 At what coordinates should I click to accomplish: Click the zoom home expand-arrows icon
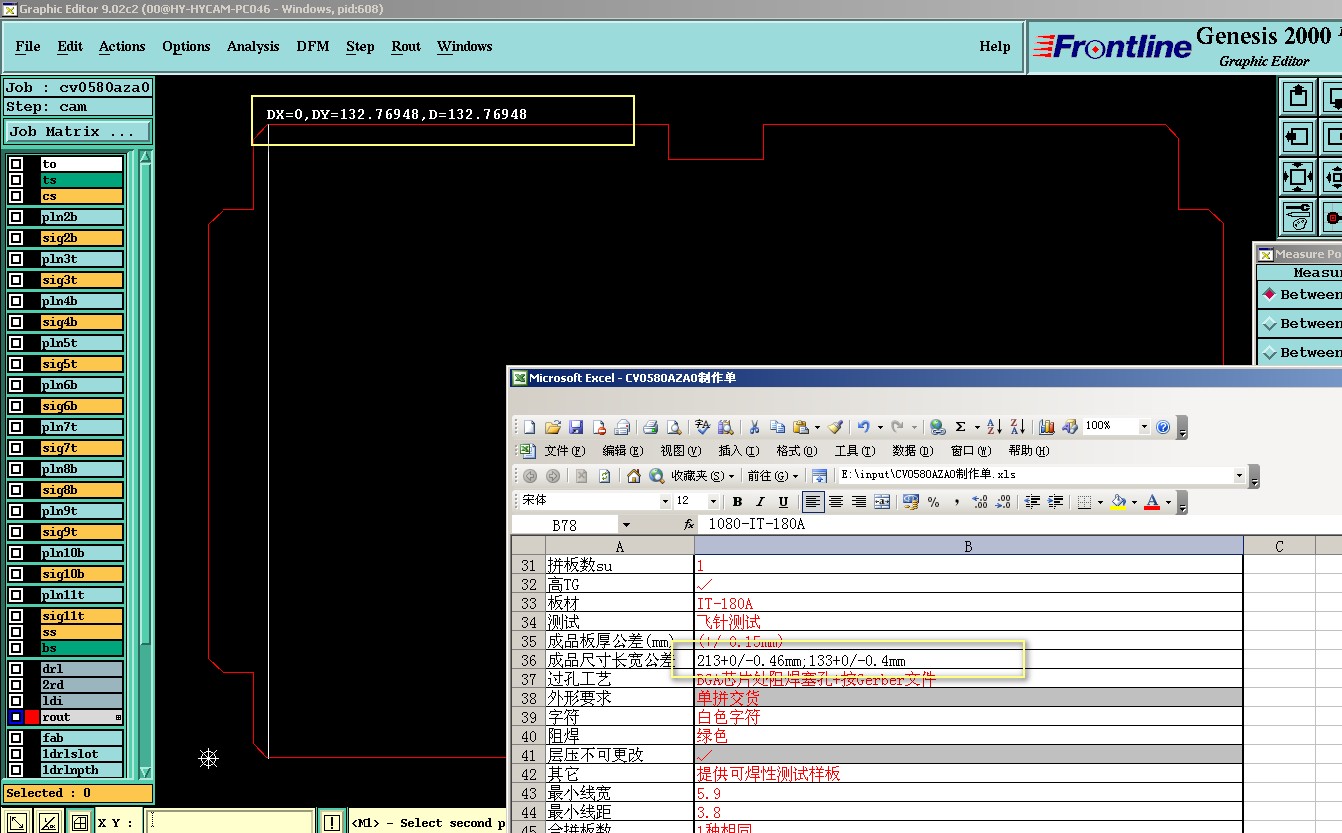1298,177
